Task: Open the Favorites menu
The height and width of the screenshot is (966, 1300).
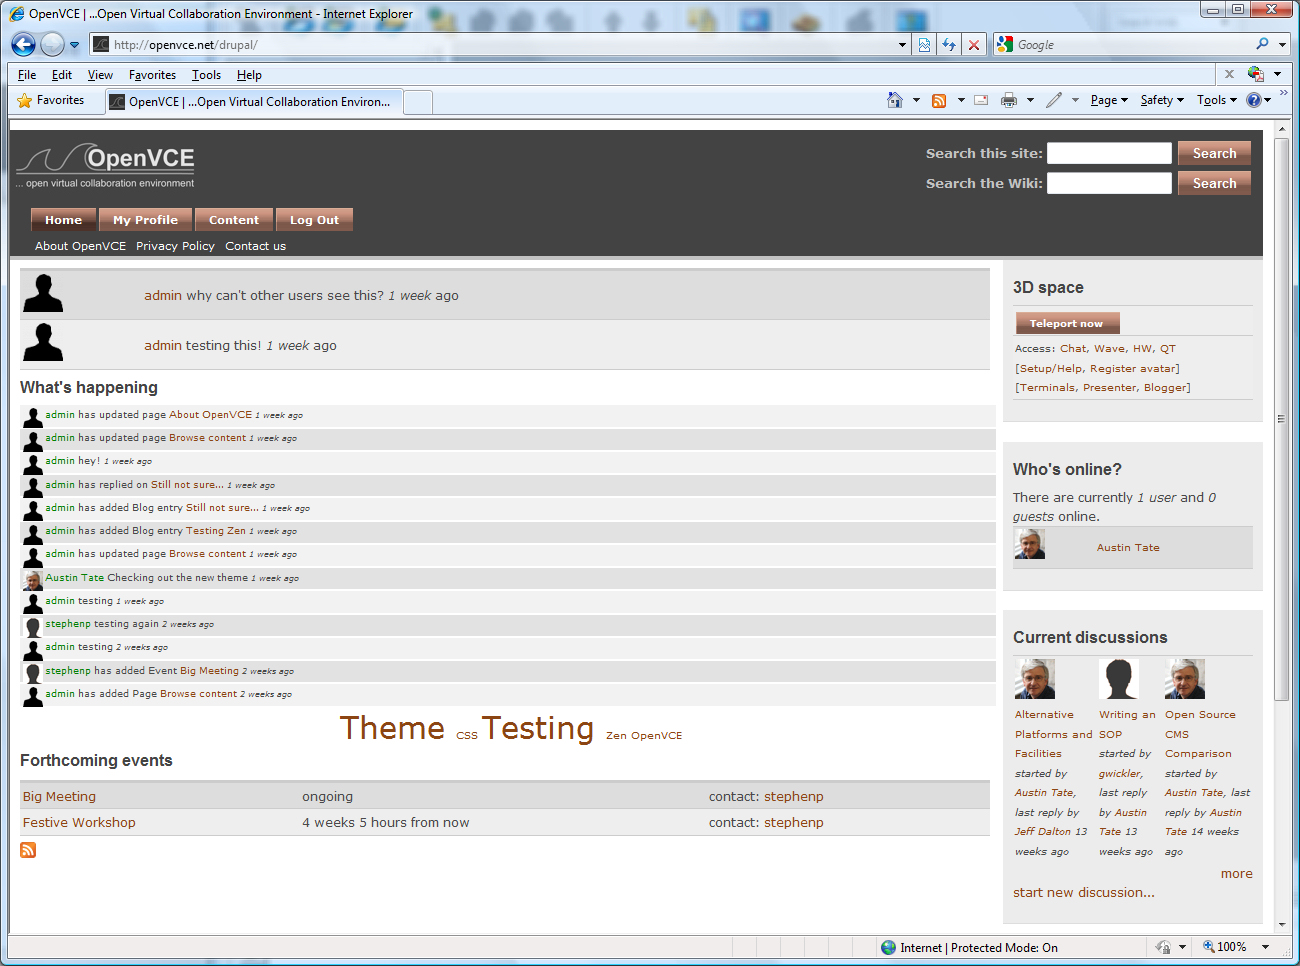Action: coord(152,75)
